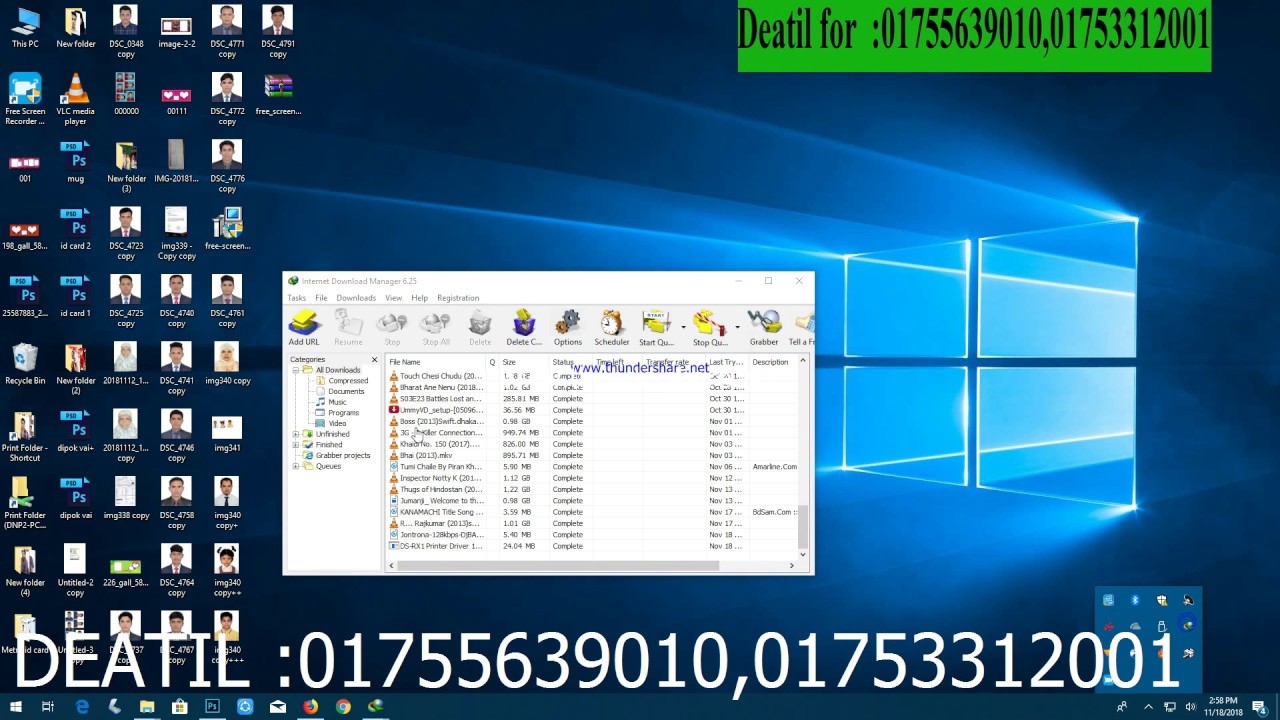Select the Programs category
This screenshot has width=1280, height=720.
[x=343, y=413]
